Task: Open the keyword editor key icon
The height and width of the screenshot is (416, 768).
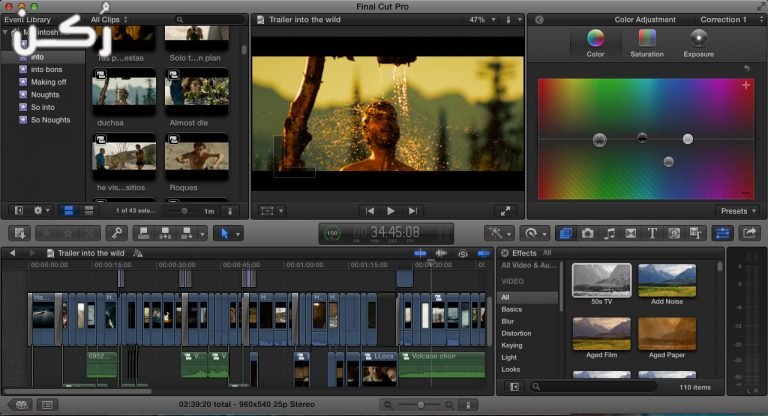Action: 117,233
